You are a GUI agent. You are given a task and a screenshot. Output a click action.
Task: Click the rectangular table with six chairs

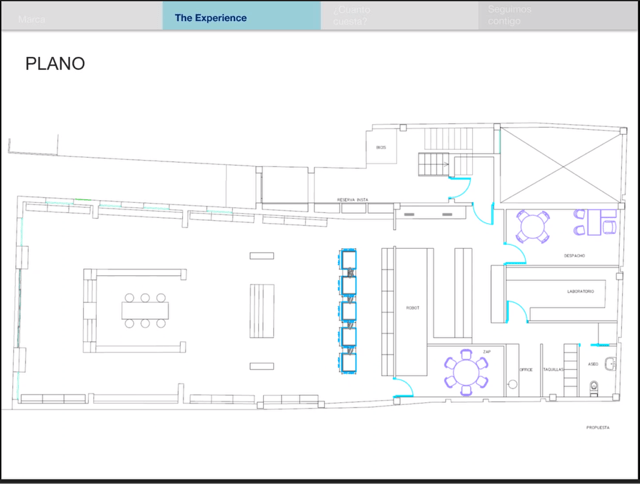(146, 310)
